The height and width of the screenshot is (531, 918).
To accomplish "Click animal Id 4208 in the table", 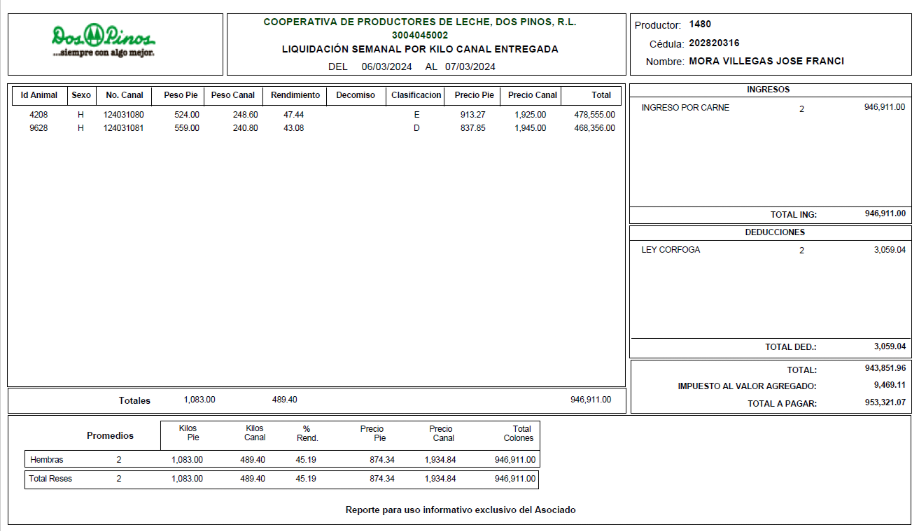I will coord(38,115).
